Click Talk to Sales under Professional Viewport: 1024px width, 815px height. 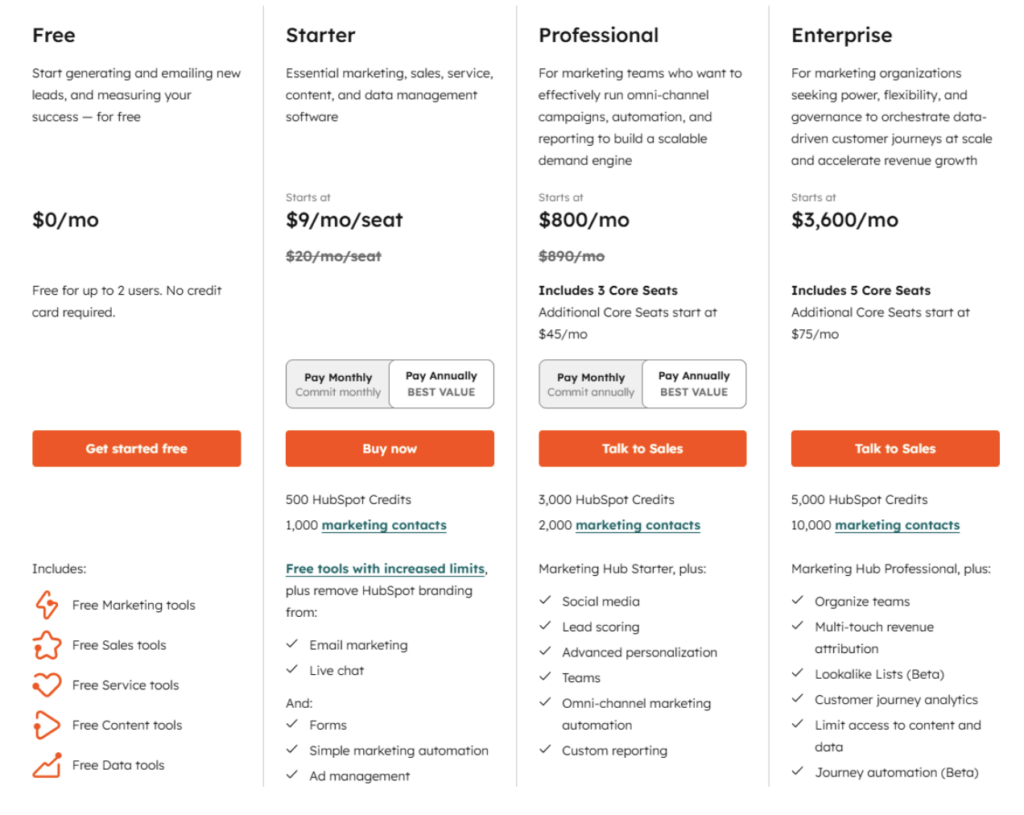click(x=642, y=449)
